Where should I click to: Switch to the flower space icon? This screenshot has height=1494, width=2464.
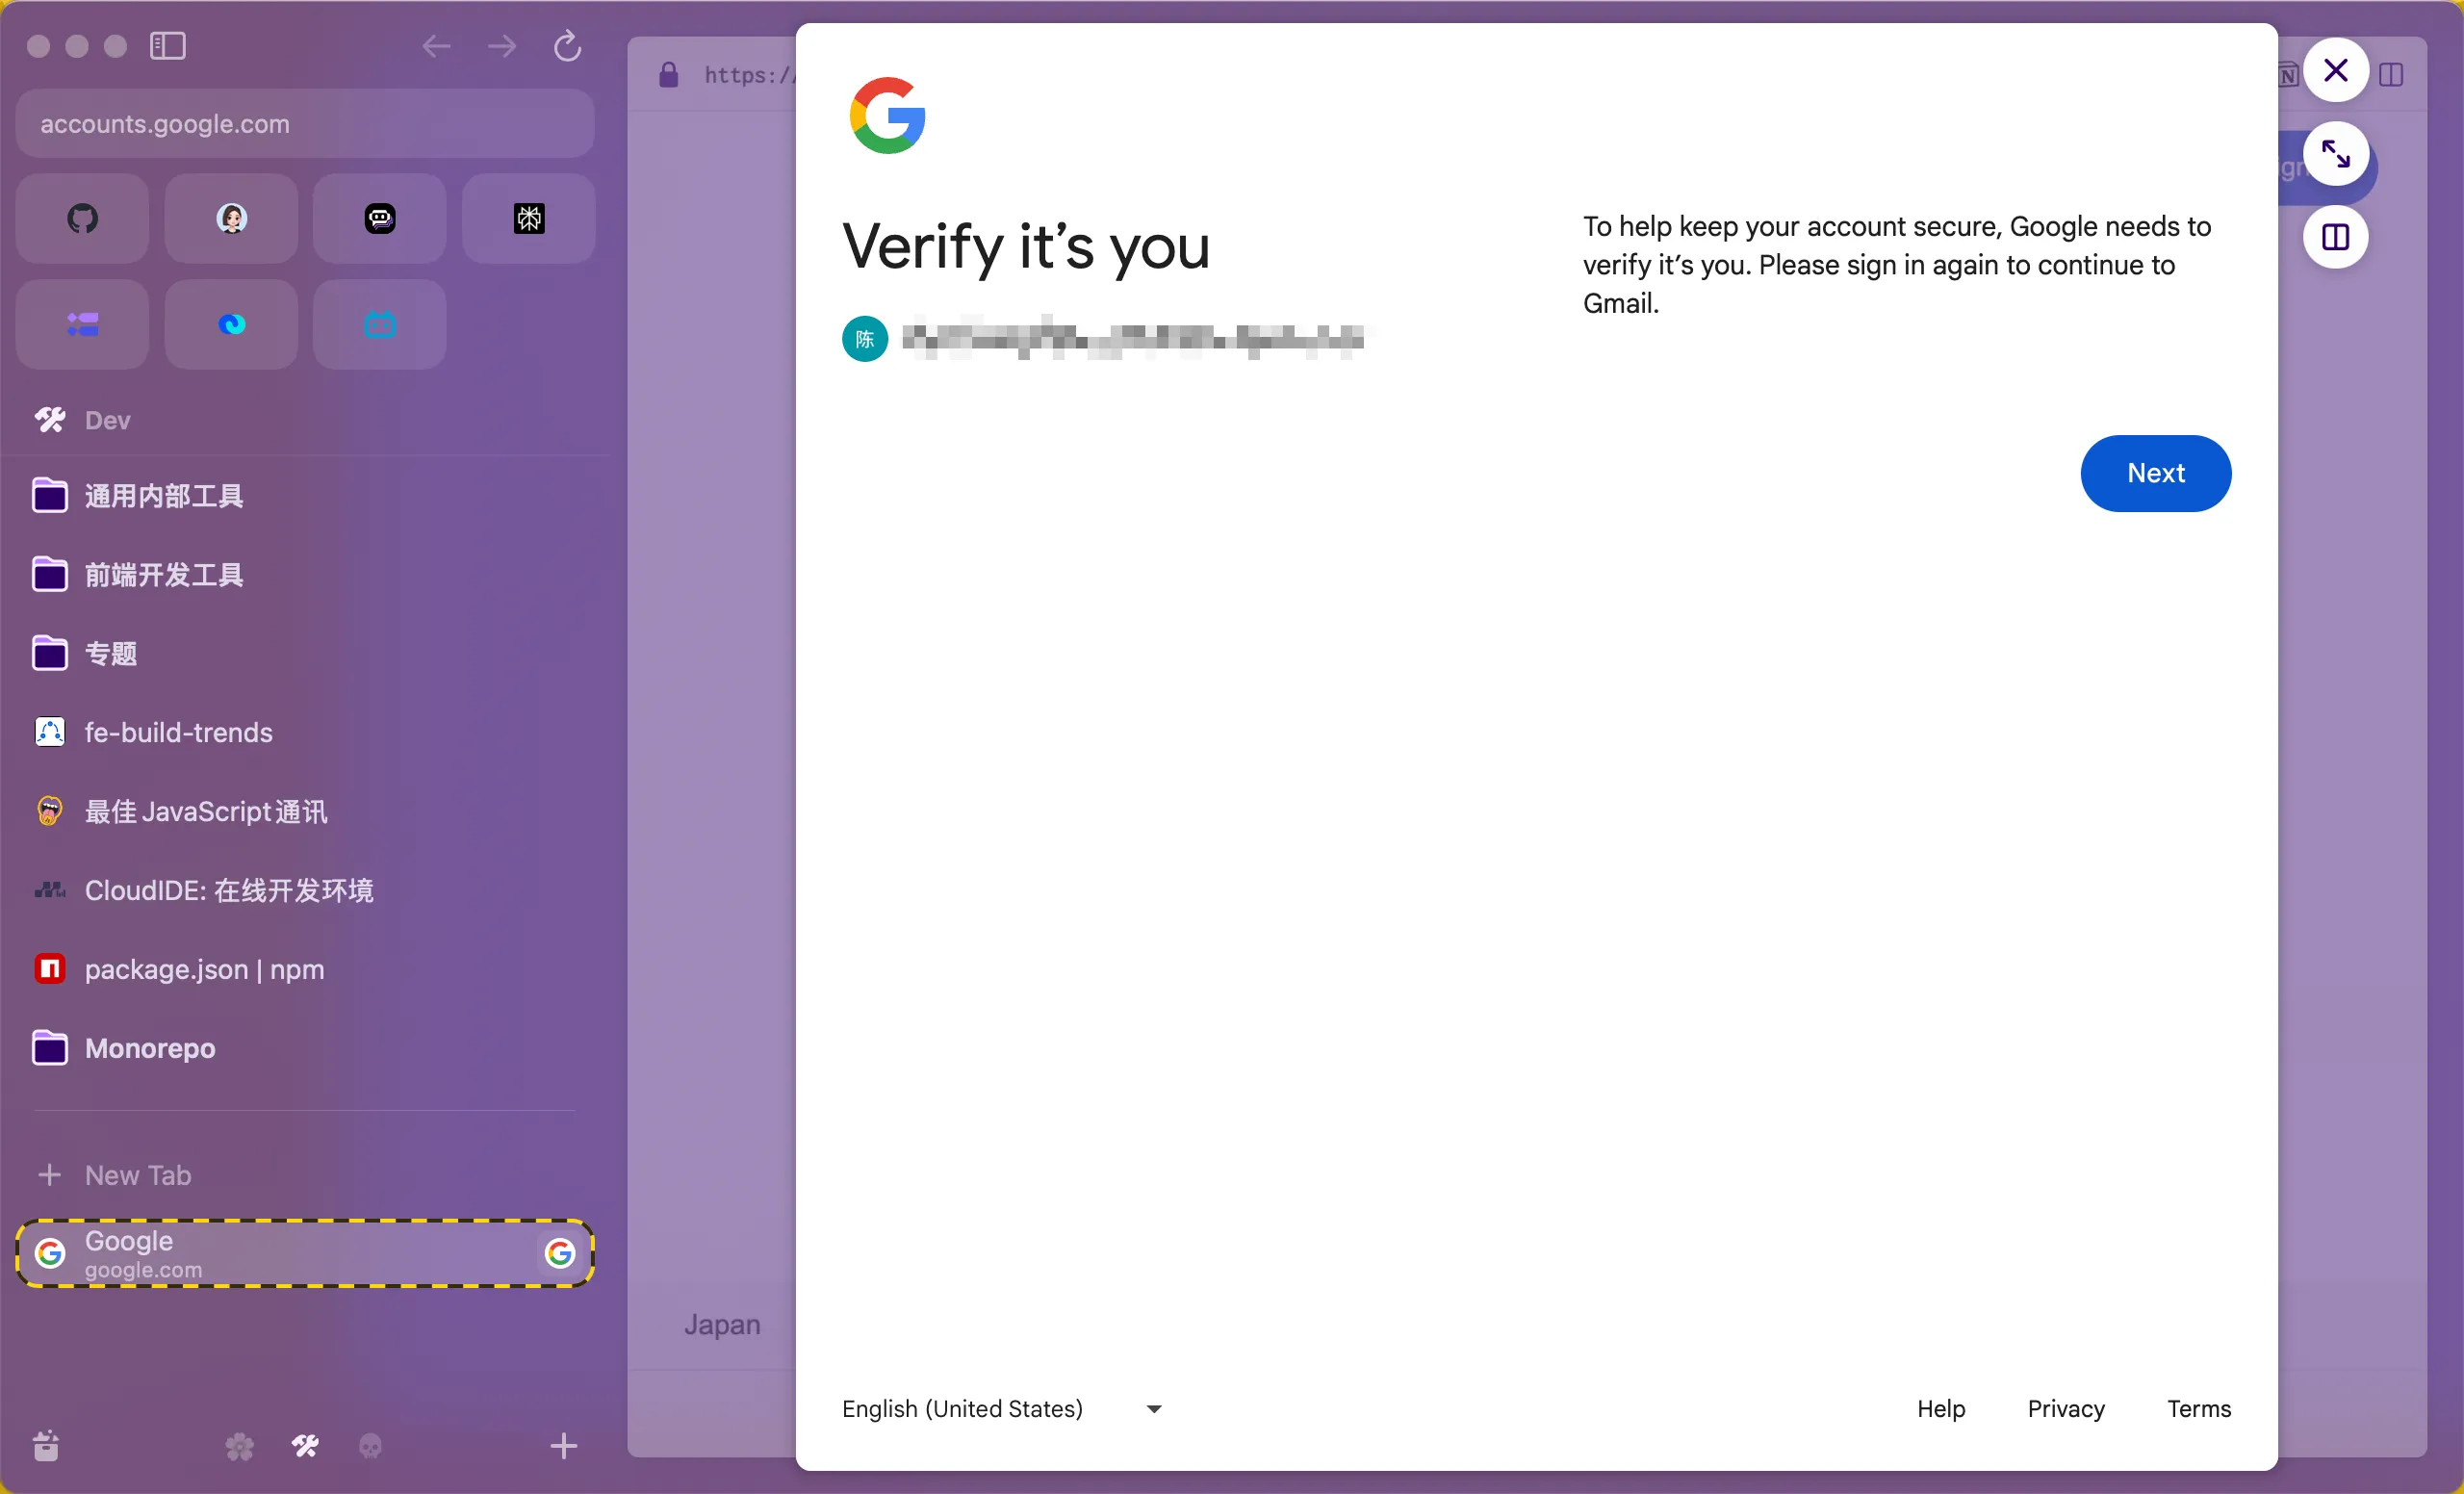point(239,1445)
